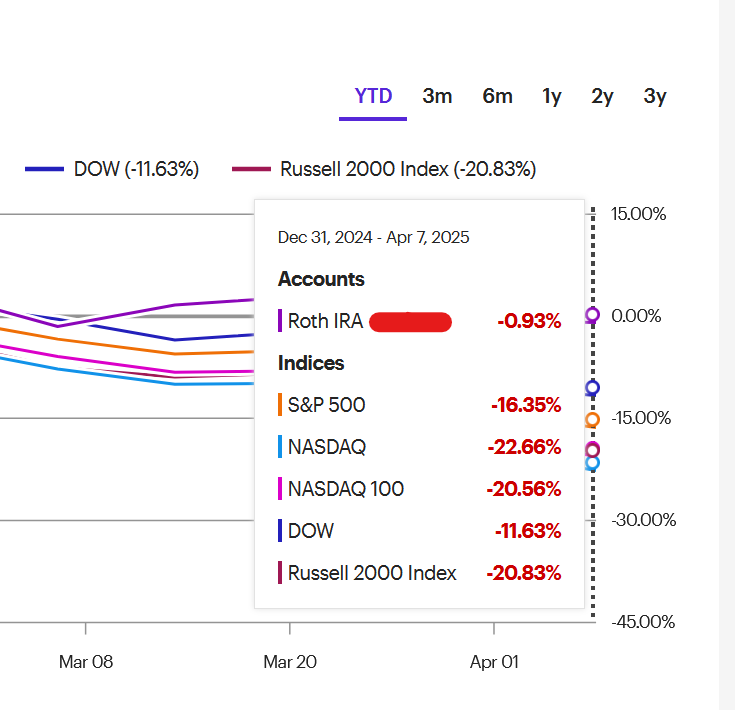This screenshot has height=710, width=735.
Task: Click the Mar 20 x-axis date label
Action: coord(290,662)
